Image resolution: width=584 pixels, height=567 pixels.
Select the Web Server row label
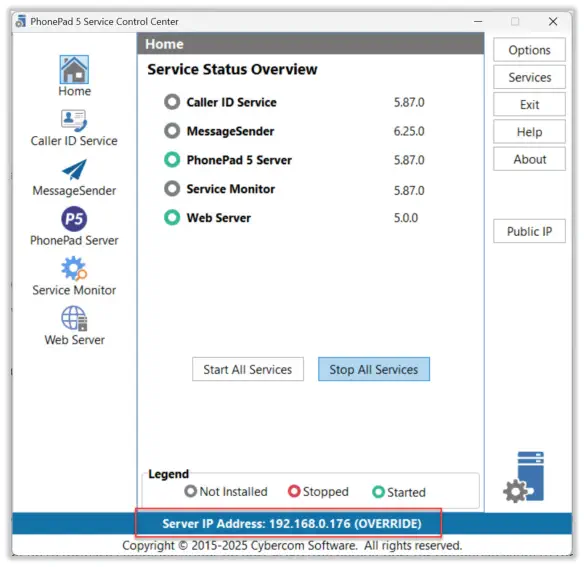coord(219,218)
